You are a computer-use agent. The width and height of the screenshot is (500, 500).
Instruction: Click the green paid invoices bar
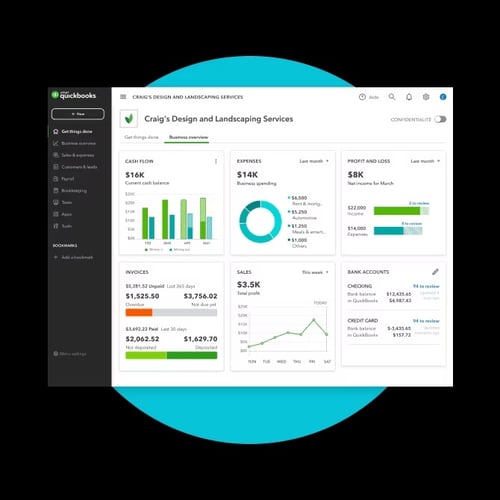point(171,355)
